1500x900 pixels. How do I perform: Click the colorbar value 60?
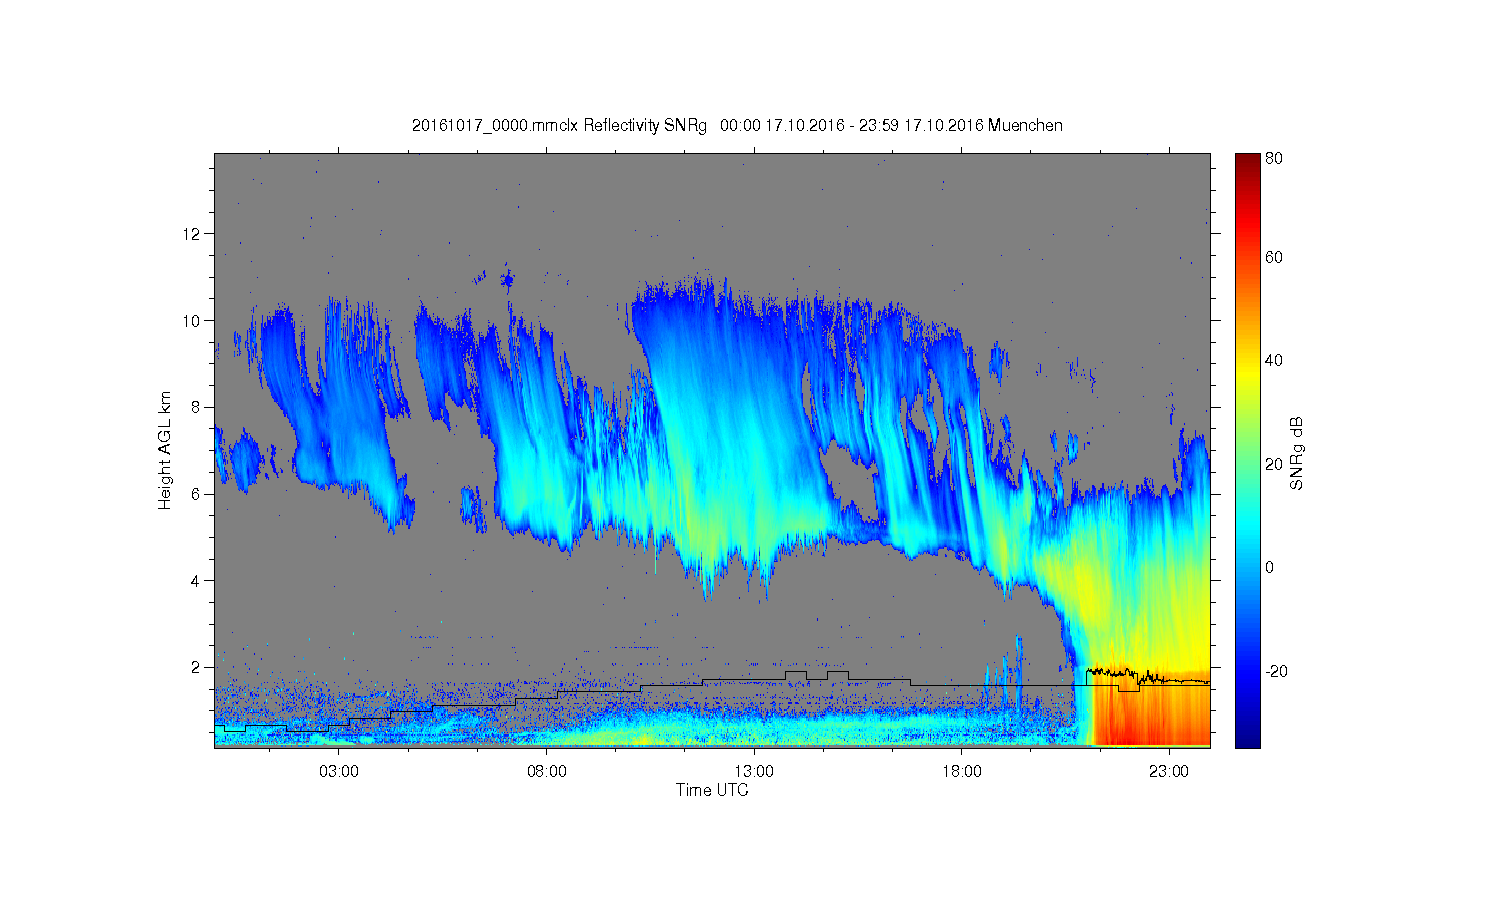[x=1274, y=258]
